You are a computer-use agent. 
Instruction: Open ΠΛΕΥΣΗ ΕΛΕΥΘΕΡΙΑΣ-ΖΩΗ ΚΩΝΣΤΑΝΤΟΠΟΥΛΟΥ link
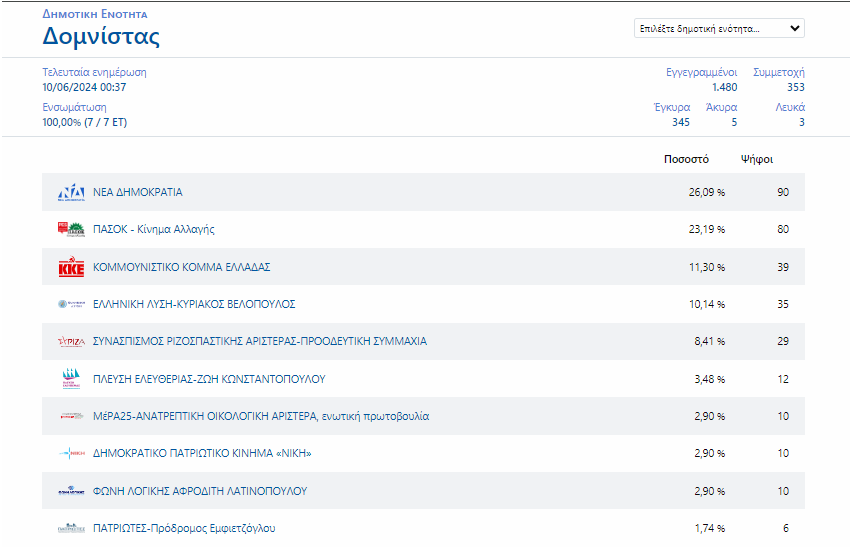pyautogui.click(x=209, y=379)
